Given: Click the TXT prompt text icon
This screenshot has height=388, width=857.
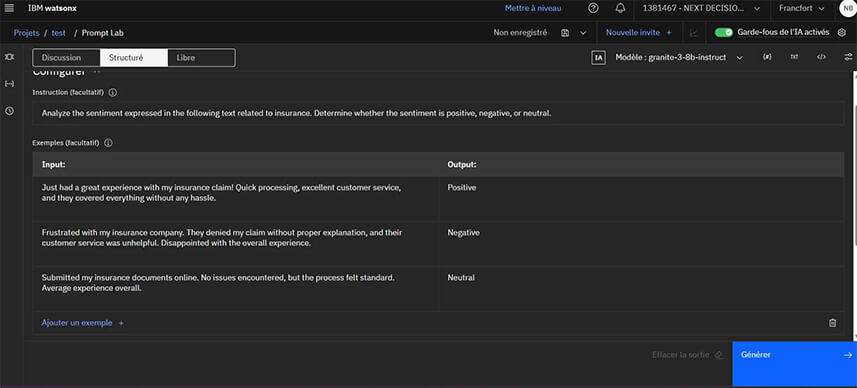Looking at the screenshot, I should pyautogui.click(x=794, y=57).
